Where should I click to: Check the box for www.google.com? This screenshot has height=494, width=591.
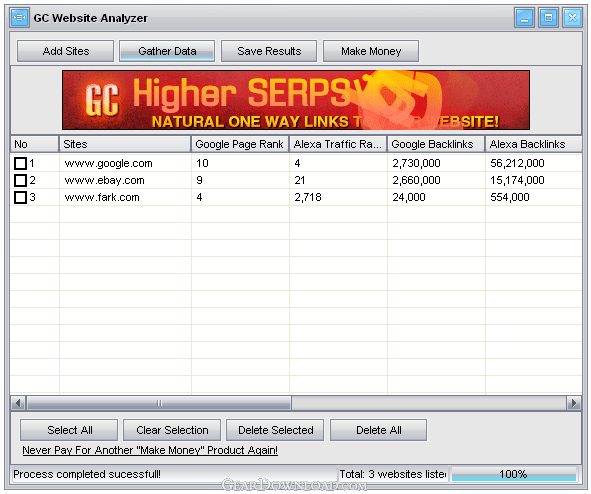[x=20, y=163]
